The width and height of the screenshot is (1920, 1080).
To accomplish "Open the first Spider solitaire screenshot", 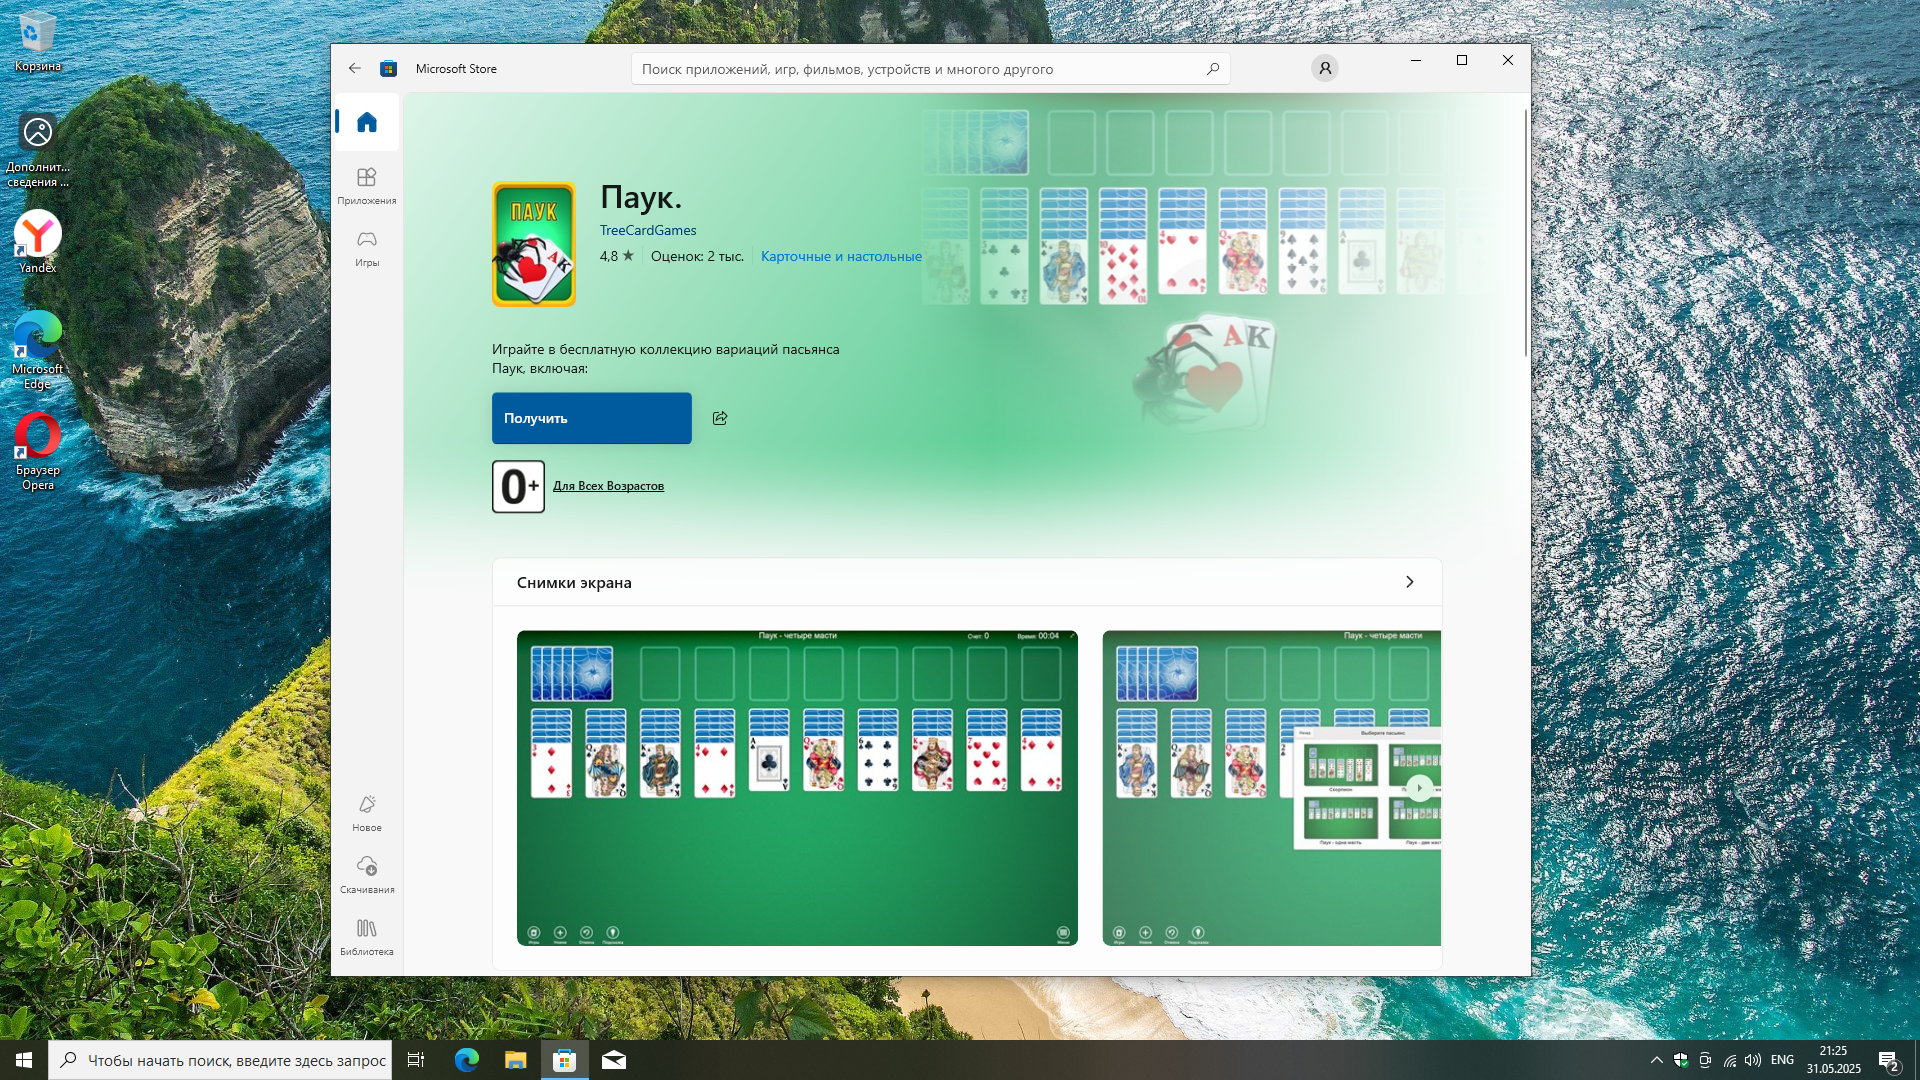I will [797, 788].
